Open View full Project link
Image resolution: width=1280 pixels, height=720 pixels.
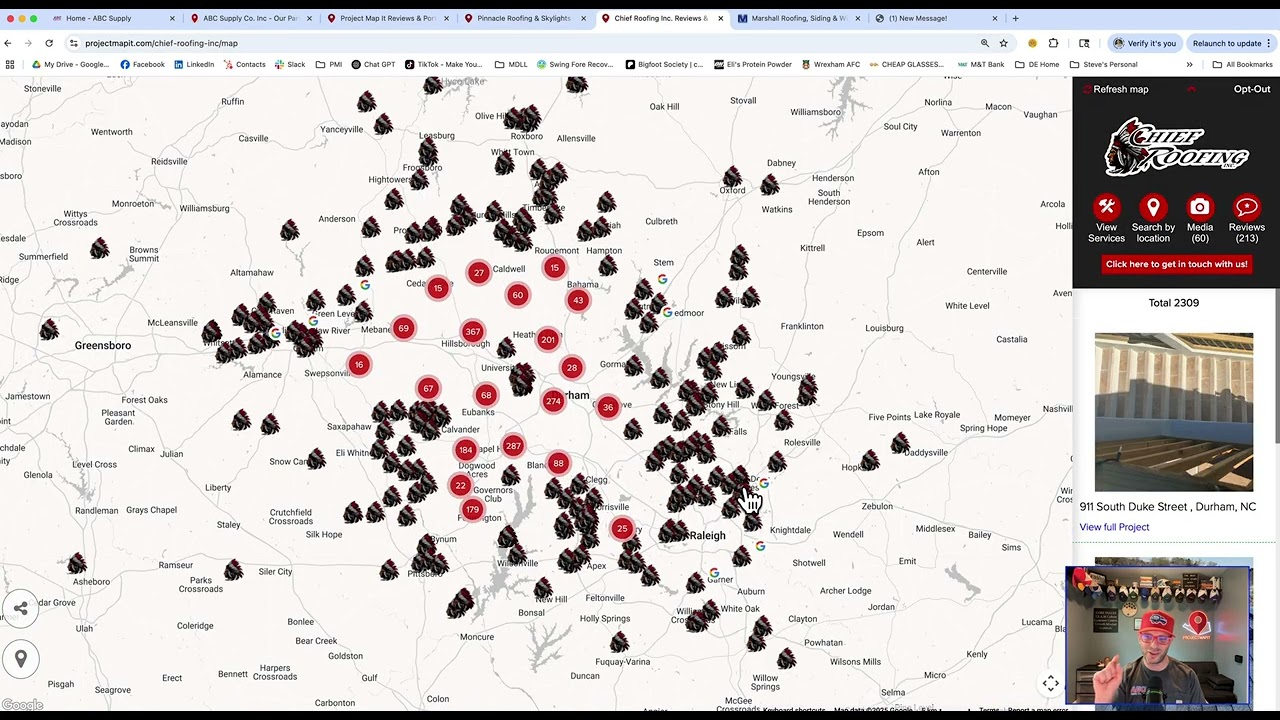(x=1114, y=527)
